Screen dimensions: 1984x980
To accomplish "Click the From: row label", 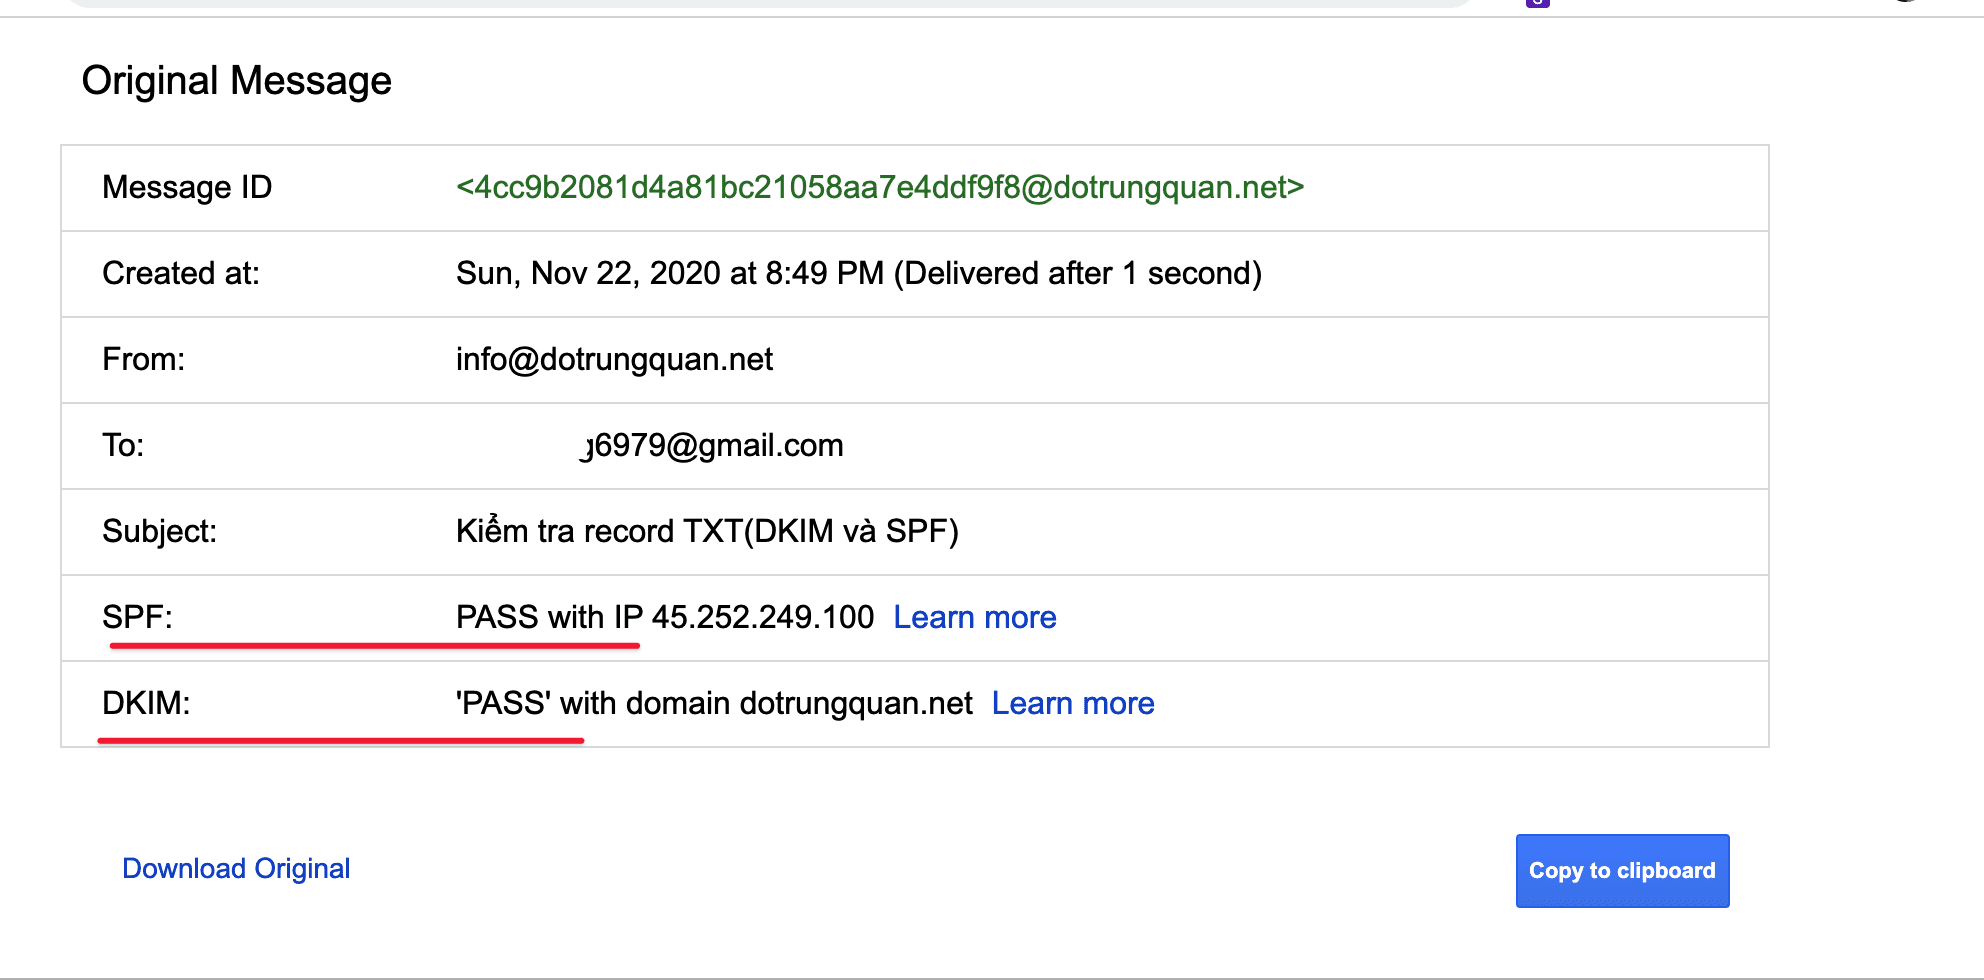I will pos(143,359).
